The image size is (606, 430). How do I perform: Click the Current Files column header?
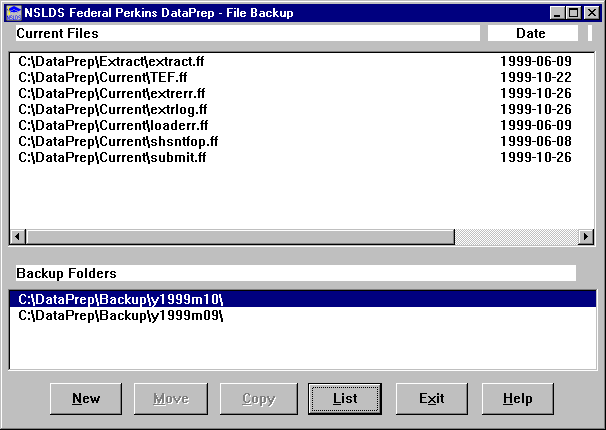tap(248, 33)
